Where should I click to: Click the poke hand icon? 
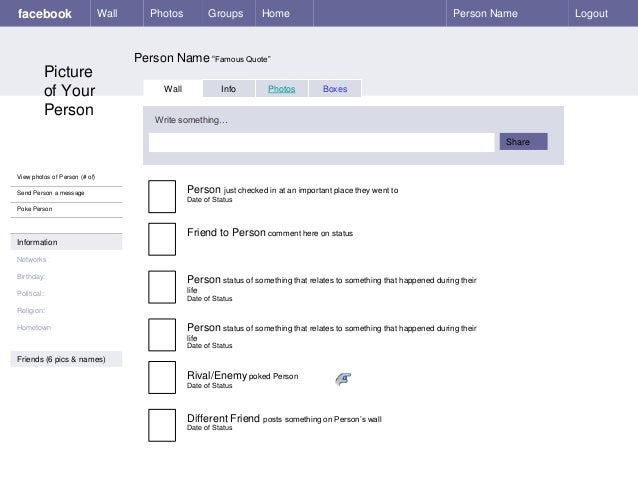click(343, 379)
